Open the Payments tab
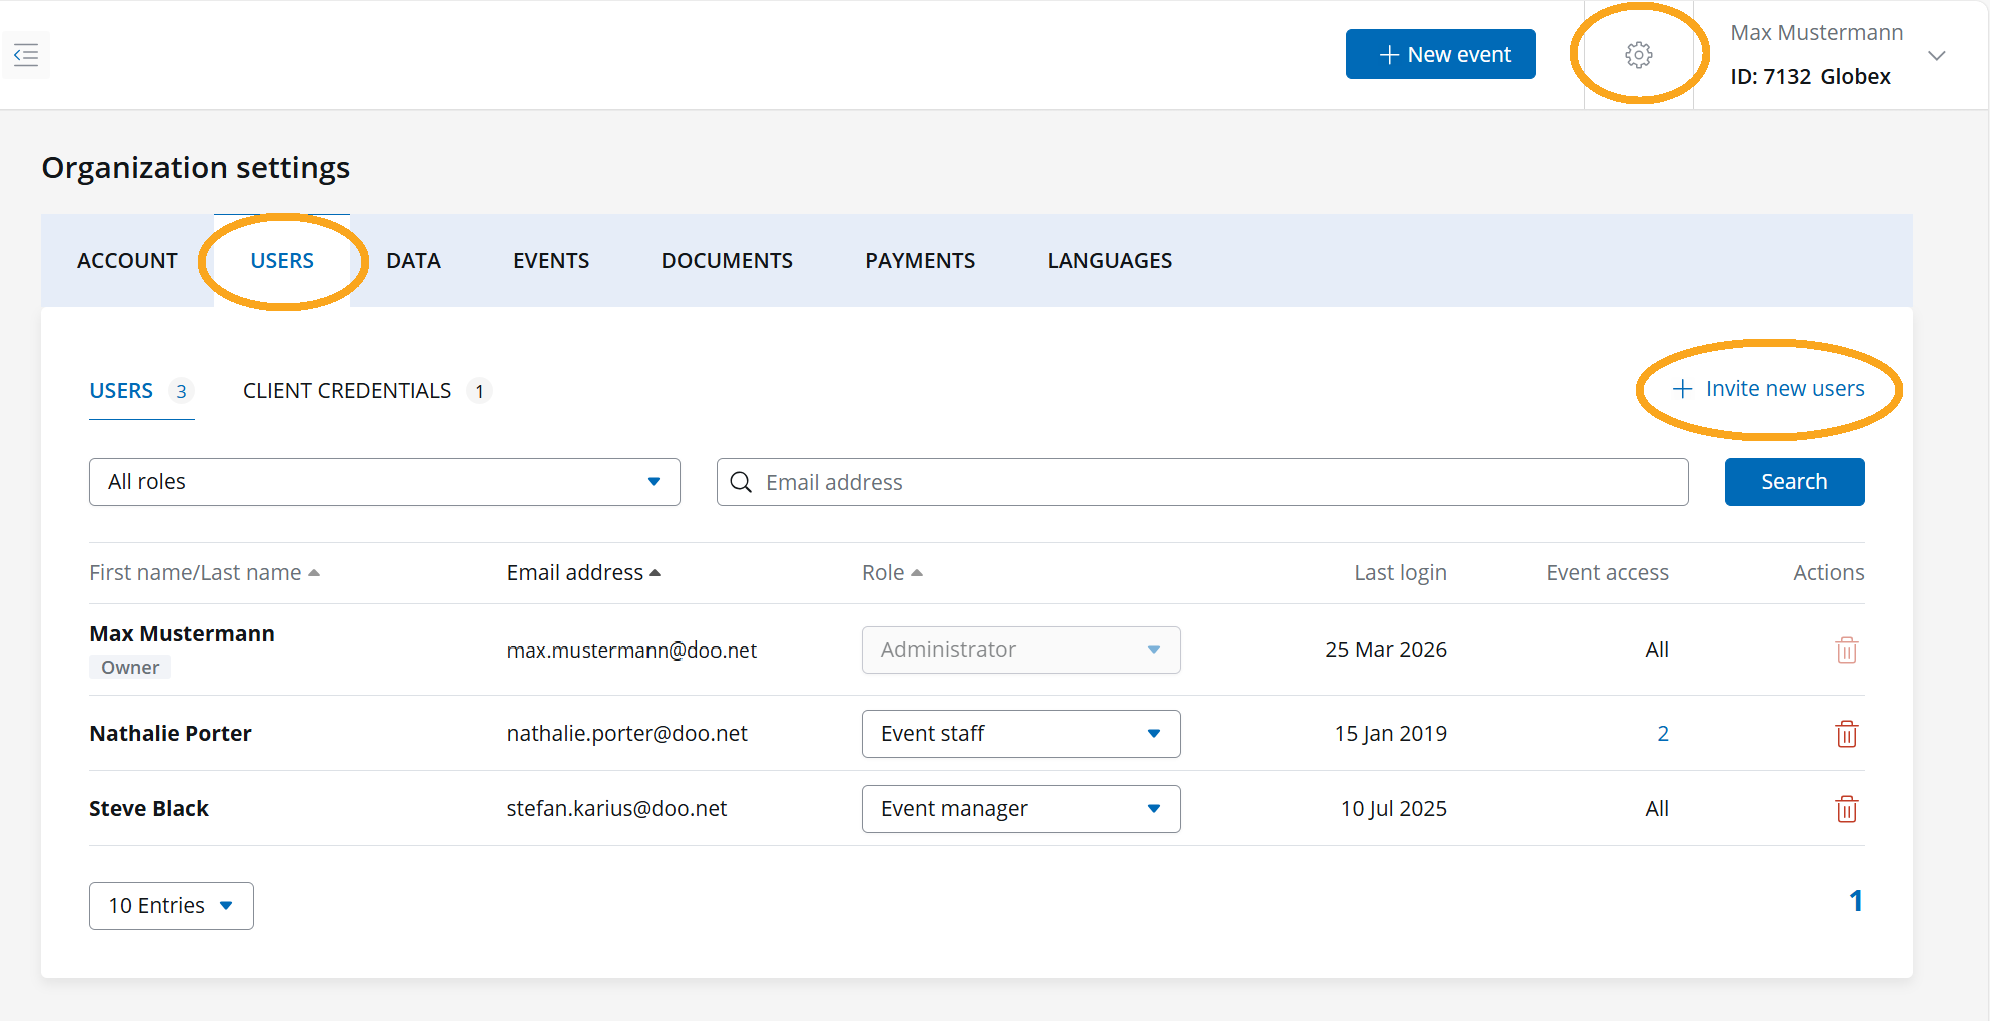1990x1021 pixels. pos(919,261)
